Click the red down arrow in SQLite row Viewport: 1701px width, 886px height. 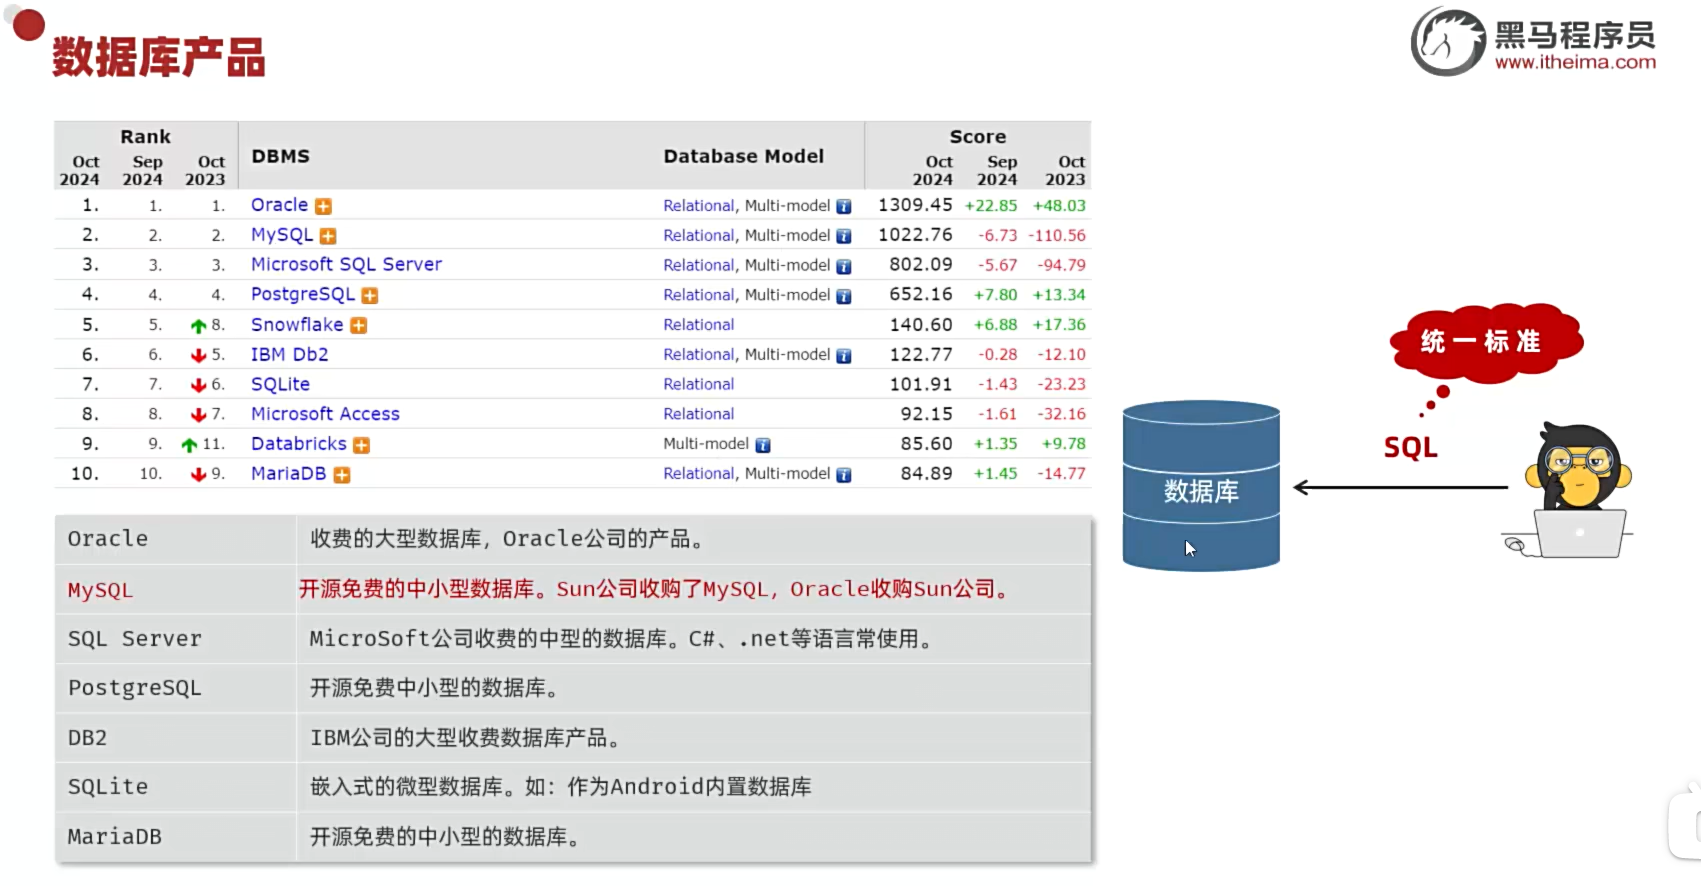click(198, 385)
